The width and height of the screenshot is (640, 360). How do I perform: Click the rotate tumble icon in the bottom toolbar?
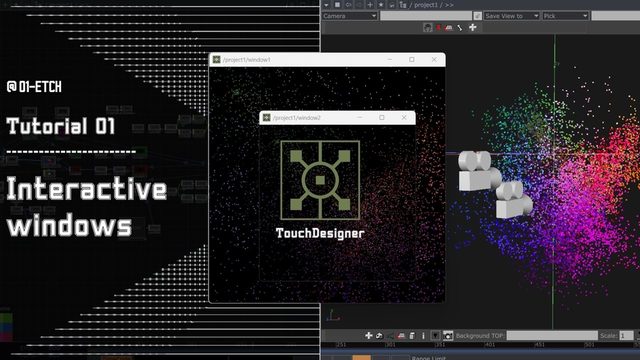coord(379,336)
